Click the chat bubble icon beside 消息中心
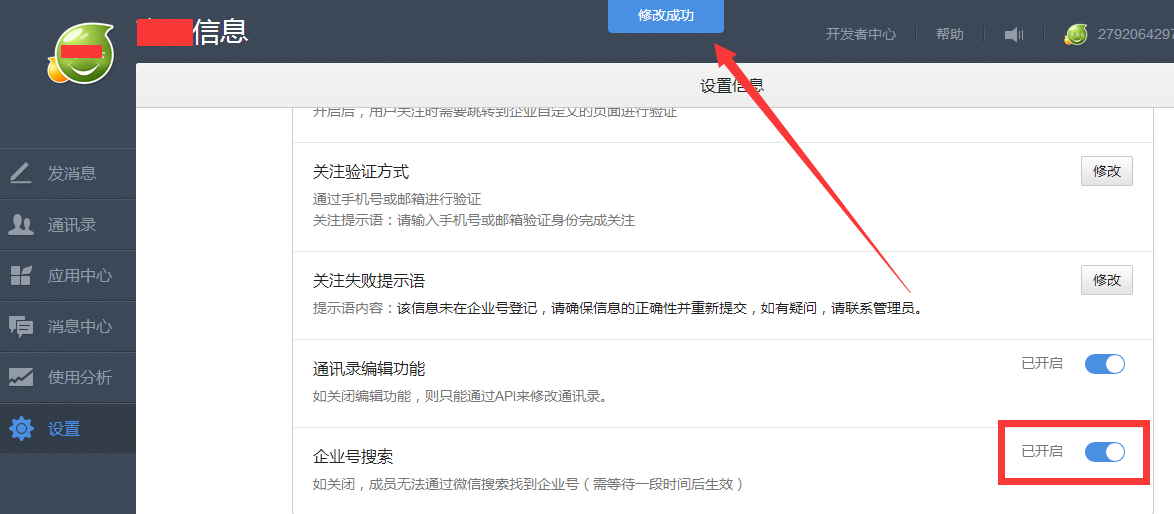The height and width of the screenshot is (514, 1174). pos(20,327)
